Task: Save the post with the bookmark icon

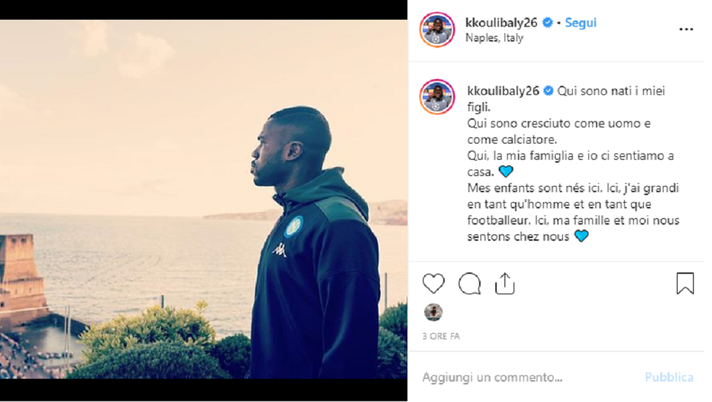Action: 685,283
